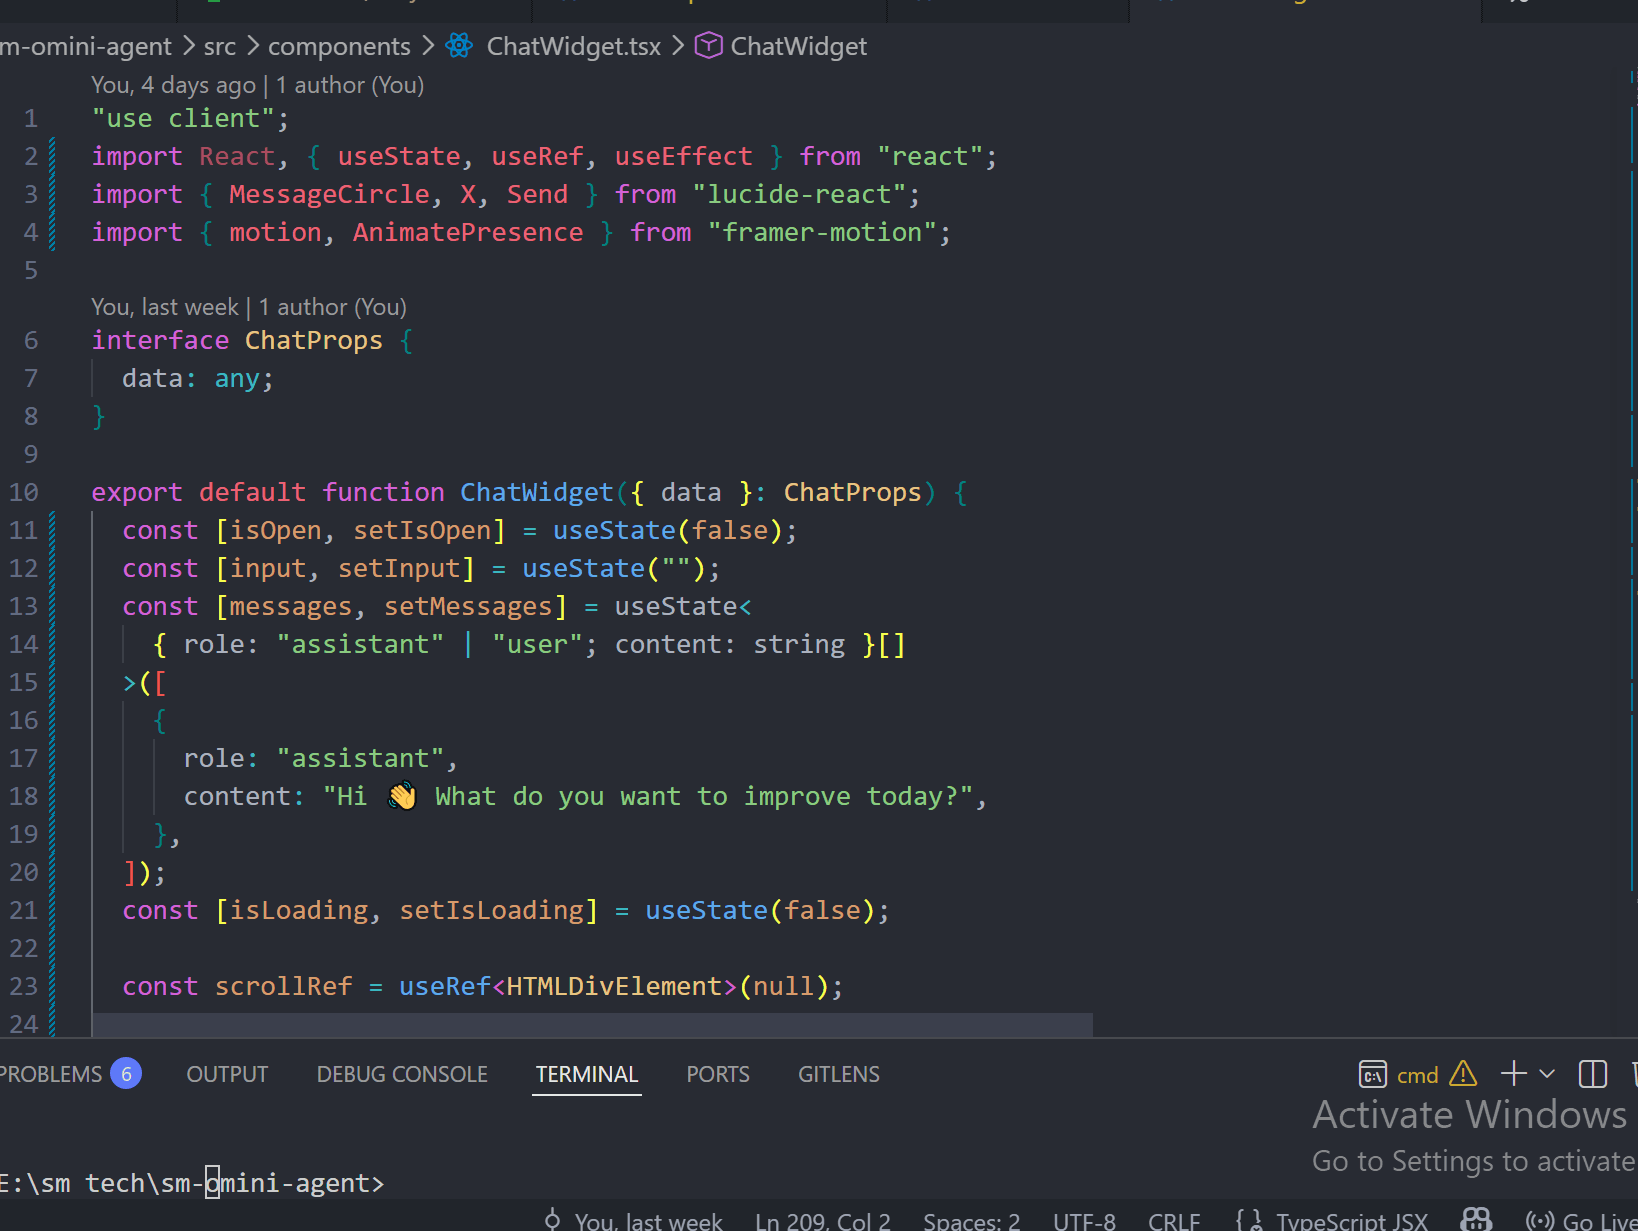Switch to the DEBUG CONSOLE tab
This screenshot has width=1638, height=1231.
402,1074
